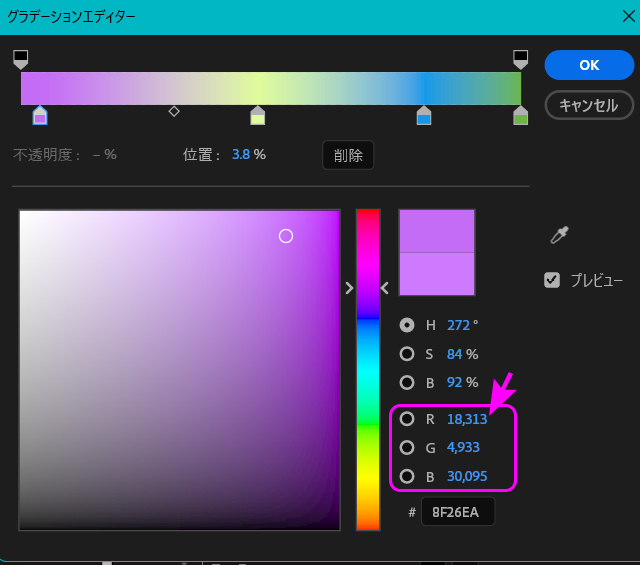The height and width of the screenshot is (565, 640).
Task: Click the new color preview swatch
Action: click(436, 231)
